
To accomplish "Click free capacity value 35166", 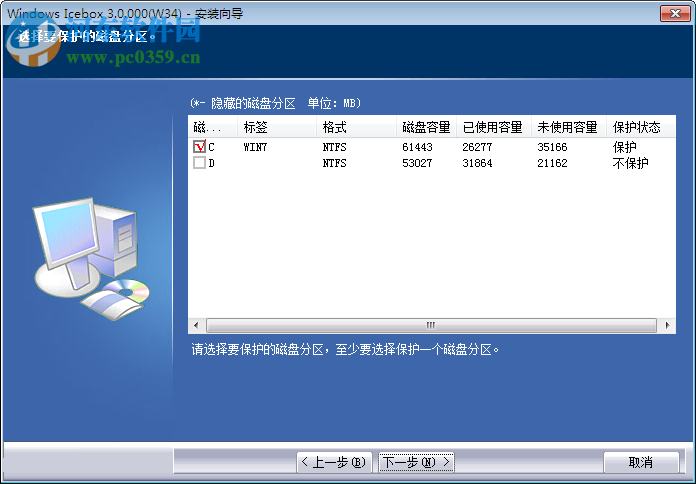I will point(552,147).
